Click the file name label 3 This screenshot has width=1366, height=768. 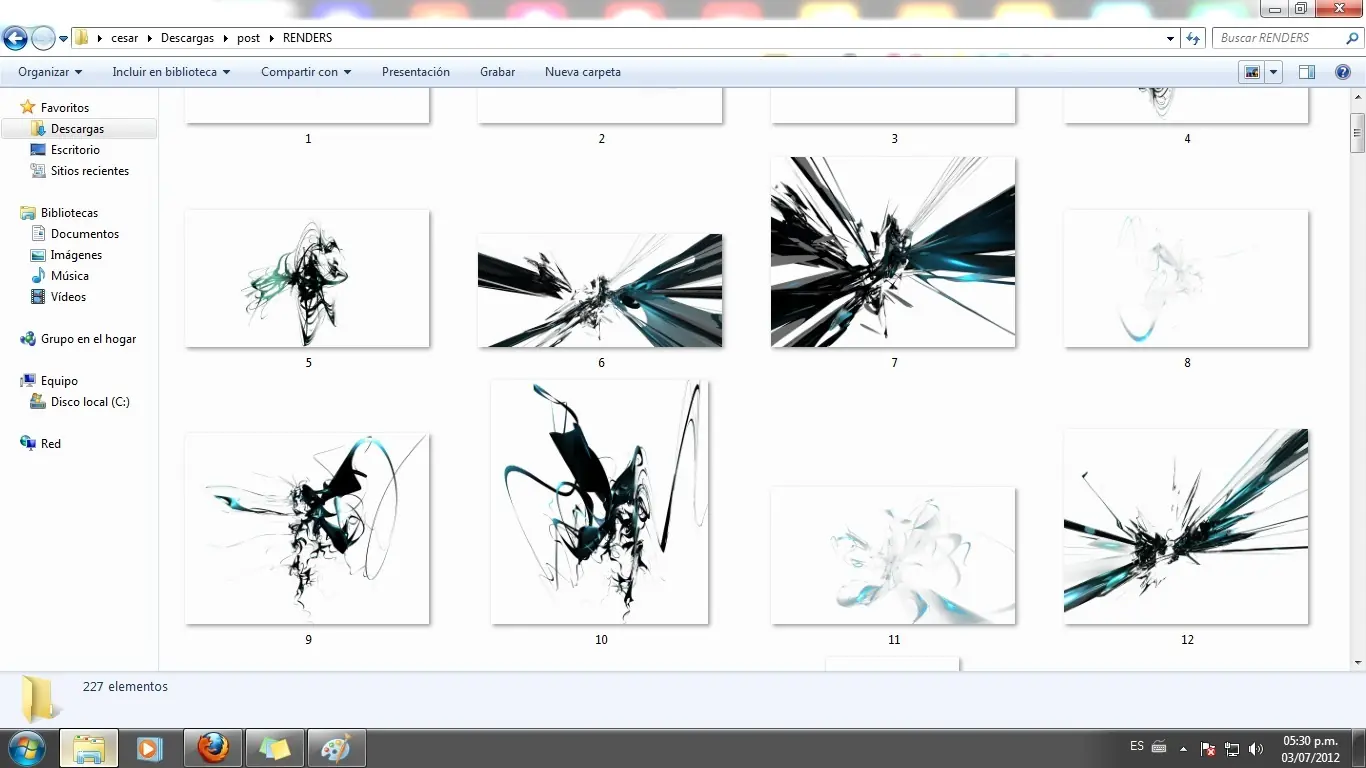[894, 139]
